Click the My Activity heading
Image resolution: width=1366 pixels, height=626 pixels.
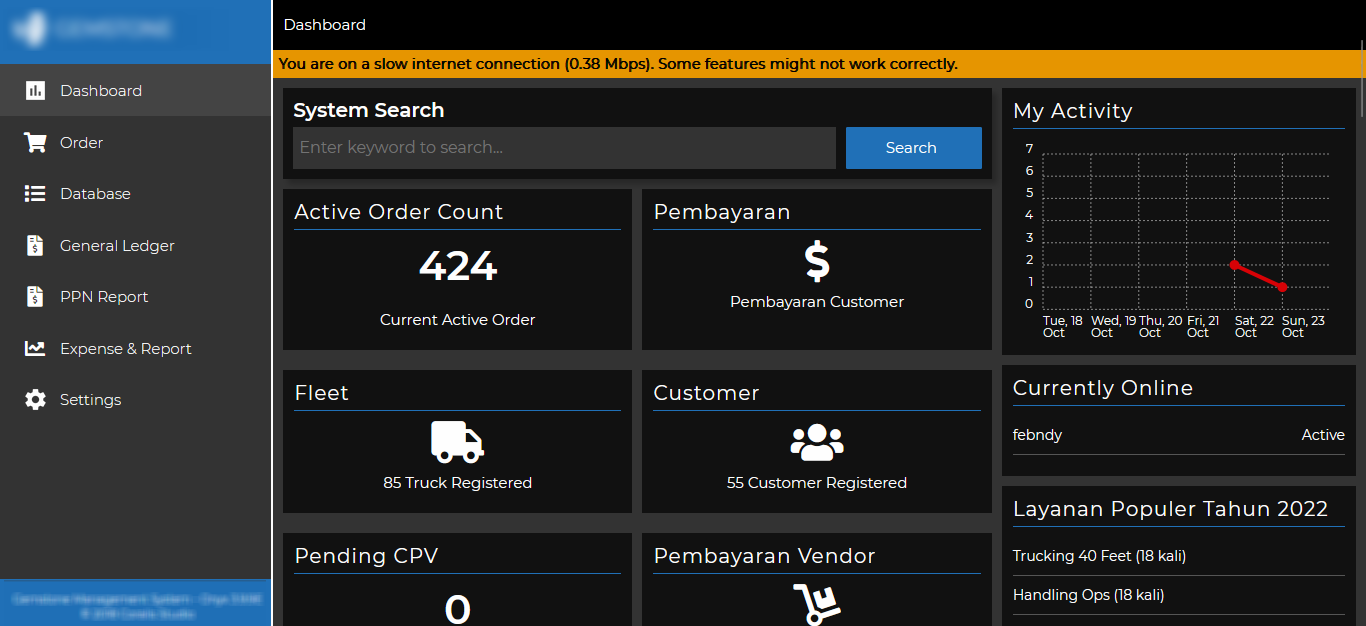tap(1072, 111)
